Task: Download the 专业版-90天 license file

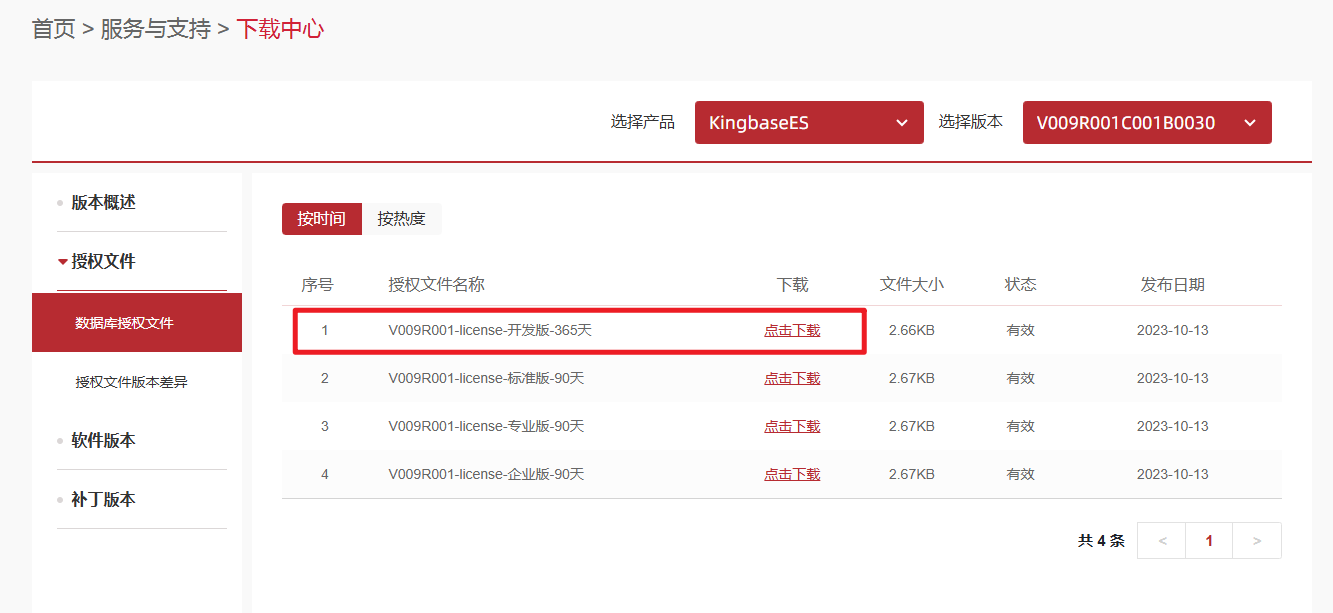Action: pyautogui.click(x=792, y=426)
